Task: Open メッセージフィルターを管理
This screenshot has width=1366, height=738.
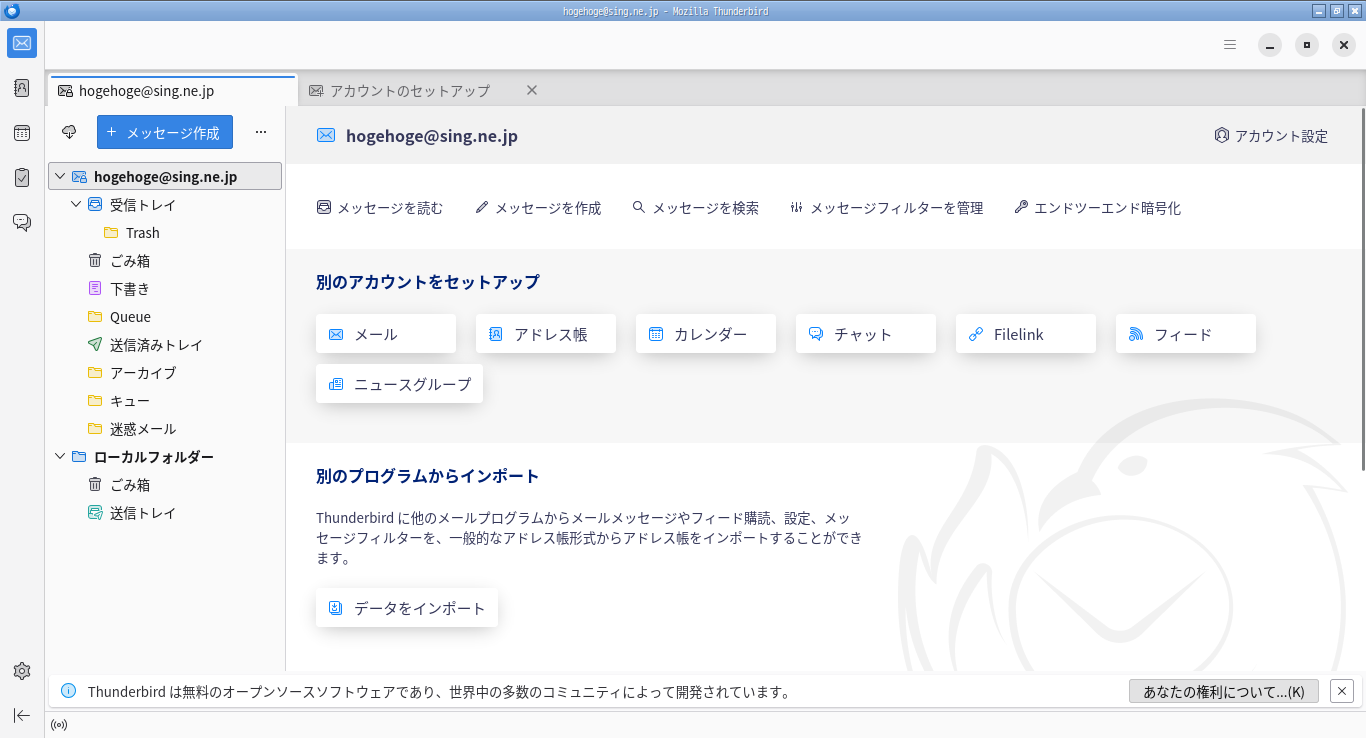Action: (x=886, y=208)
